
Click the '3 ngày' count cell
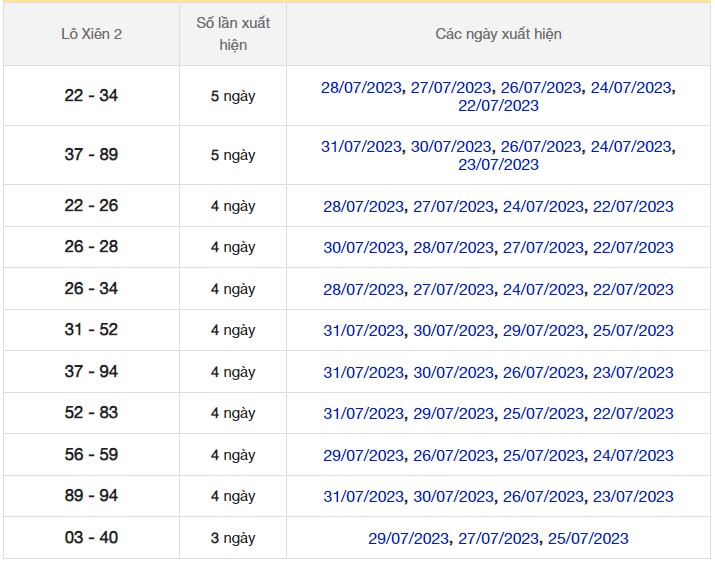coord(233,539)
